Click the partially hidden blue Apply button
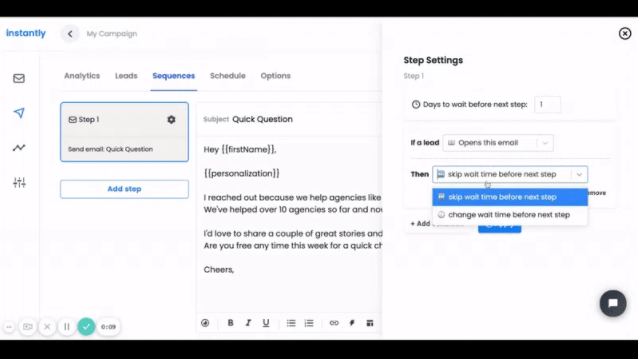639x360 pixels. point(499,228)
